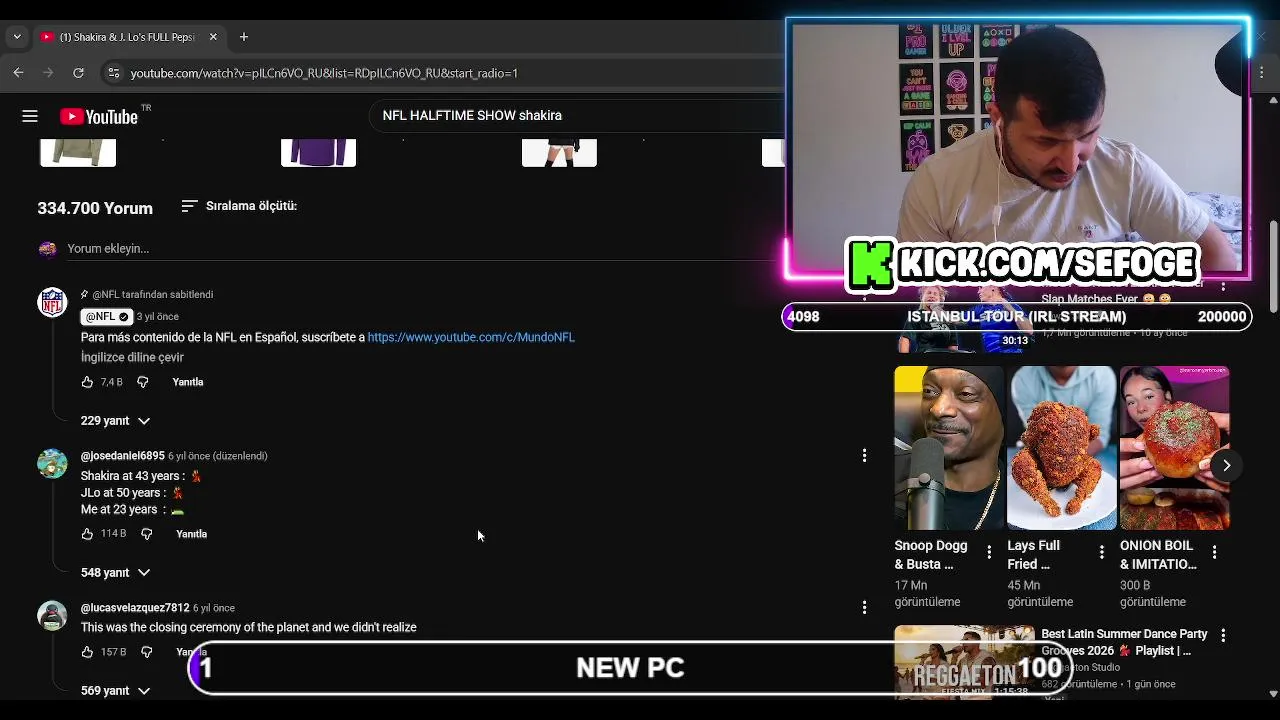Click the 6 yıl önce (düzenlendi) timestamp
Viewport: 1280px width, 720px height.
[x=218, y=456]
